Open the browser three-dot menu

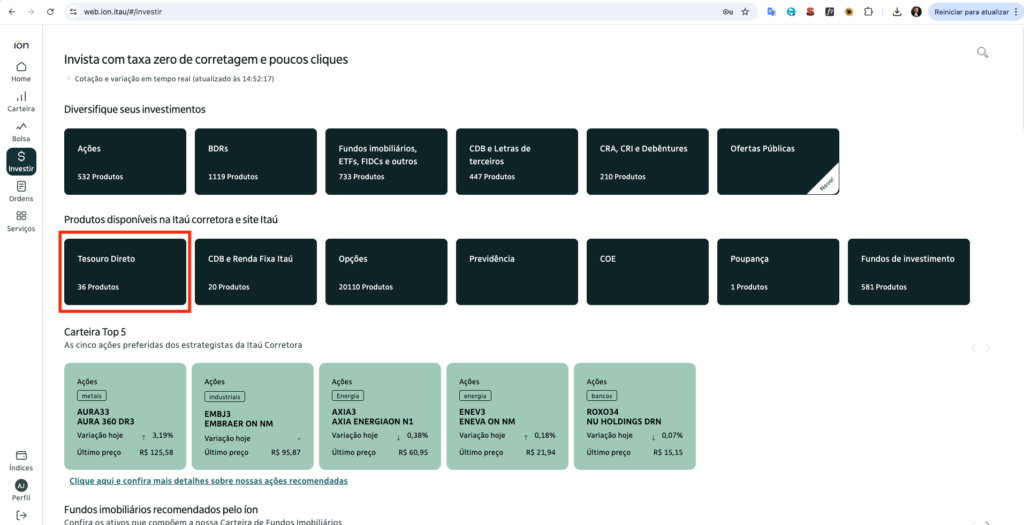click(1012, 11)
